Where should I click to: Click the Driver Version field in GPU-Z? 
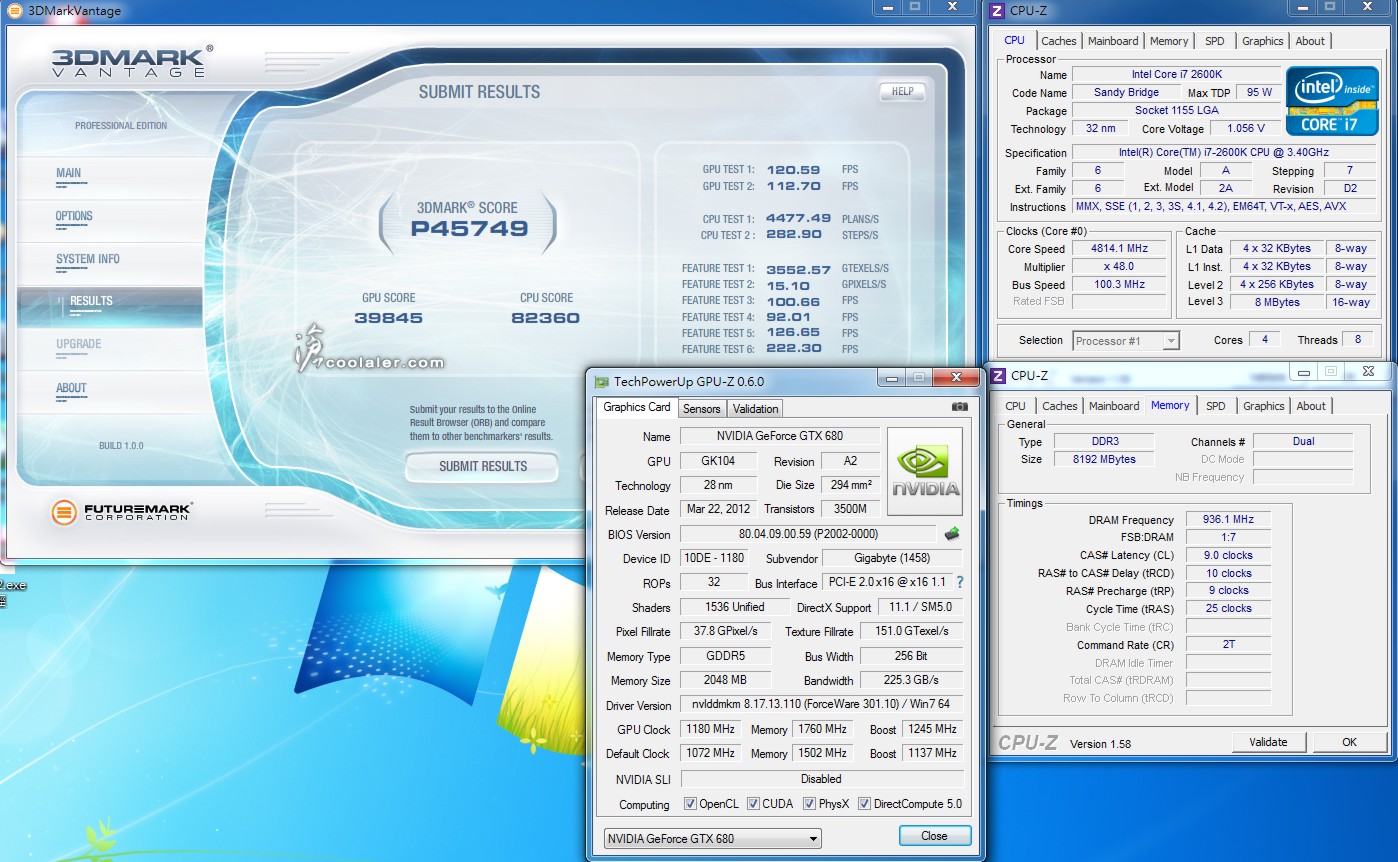tap(822, 705)
